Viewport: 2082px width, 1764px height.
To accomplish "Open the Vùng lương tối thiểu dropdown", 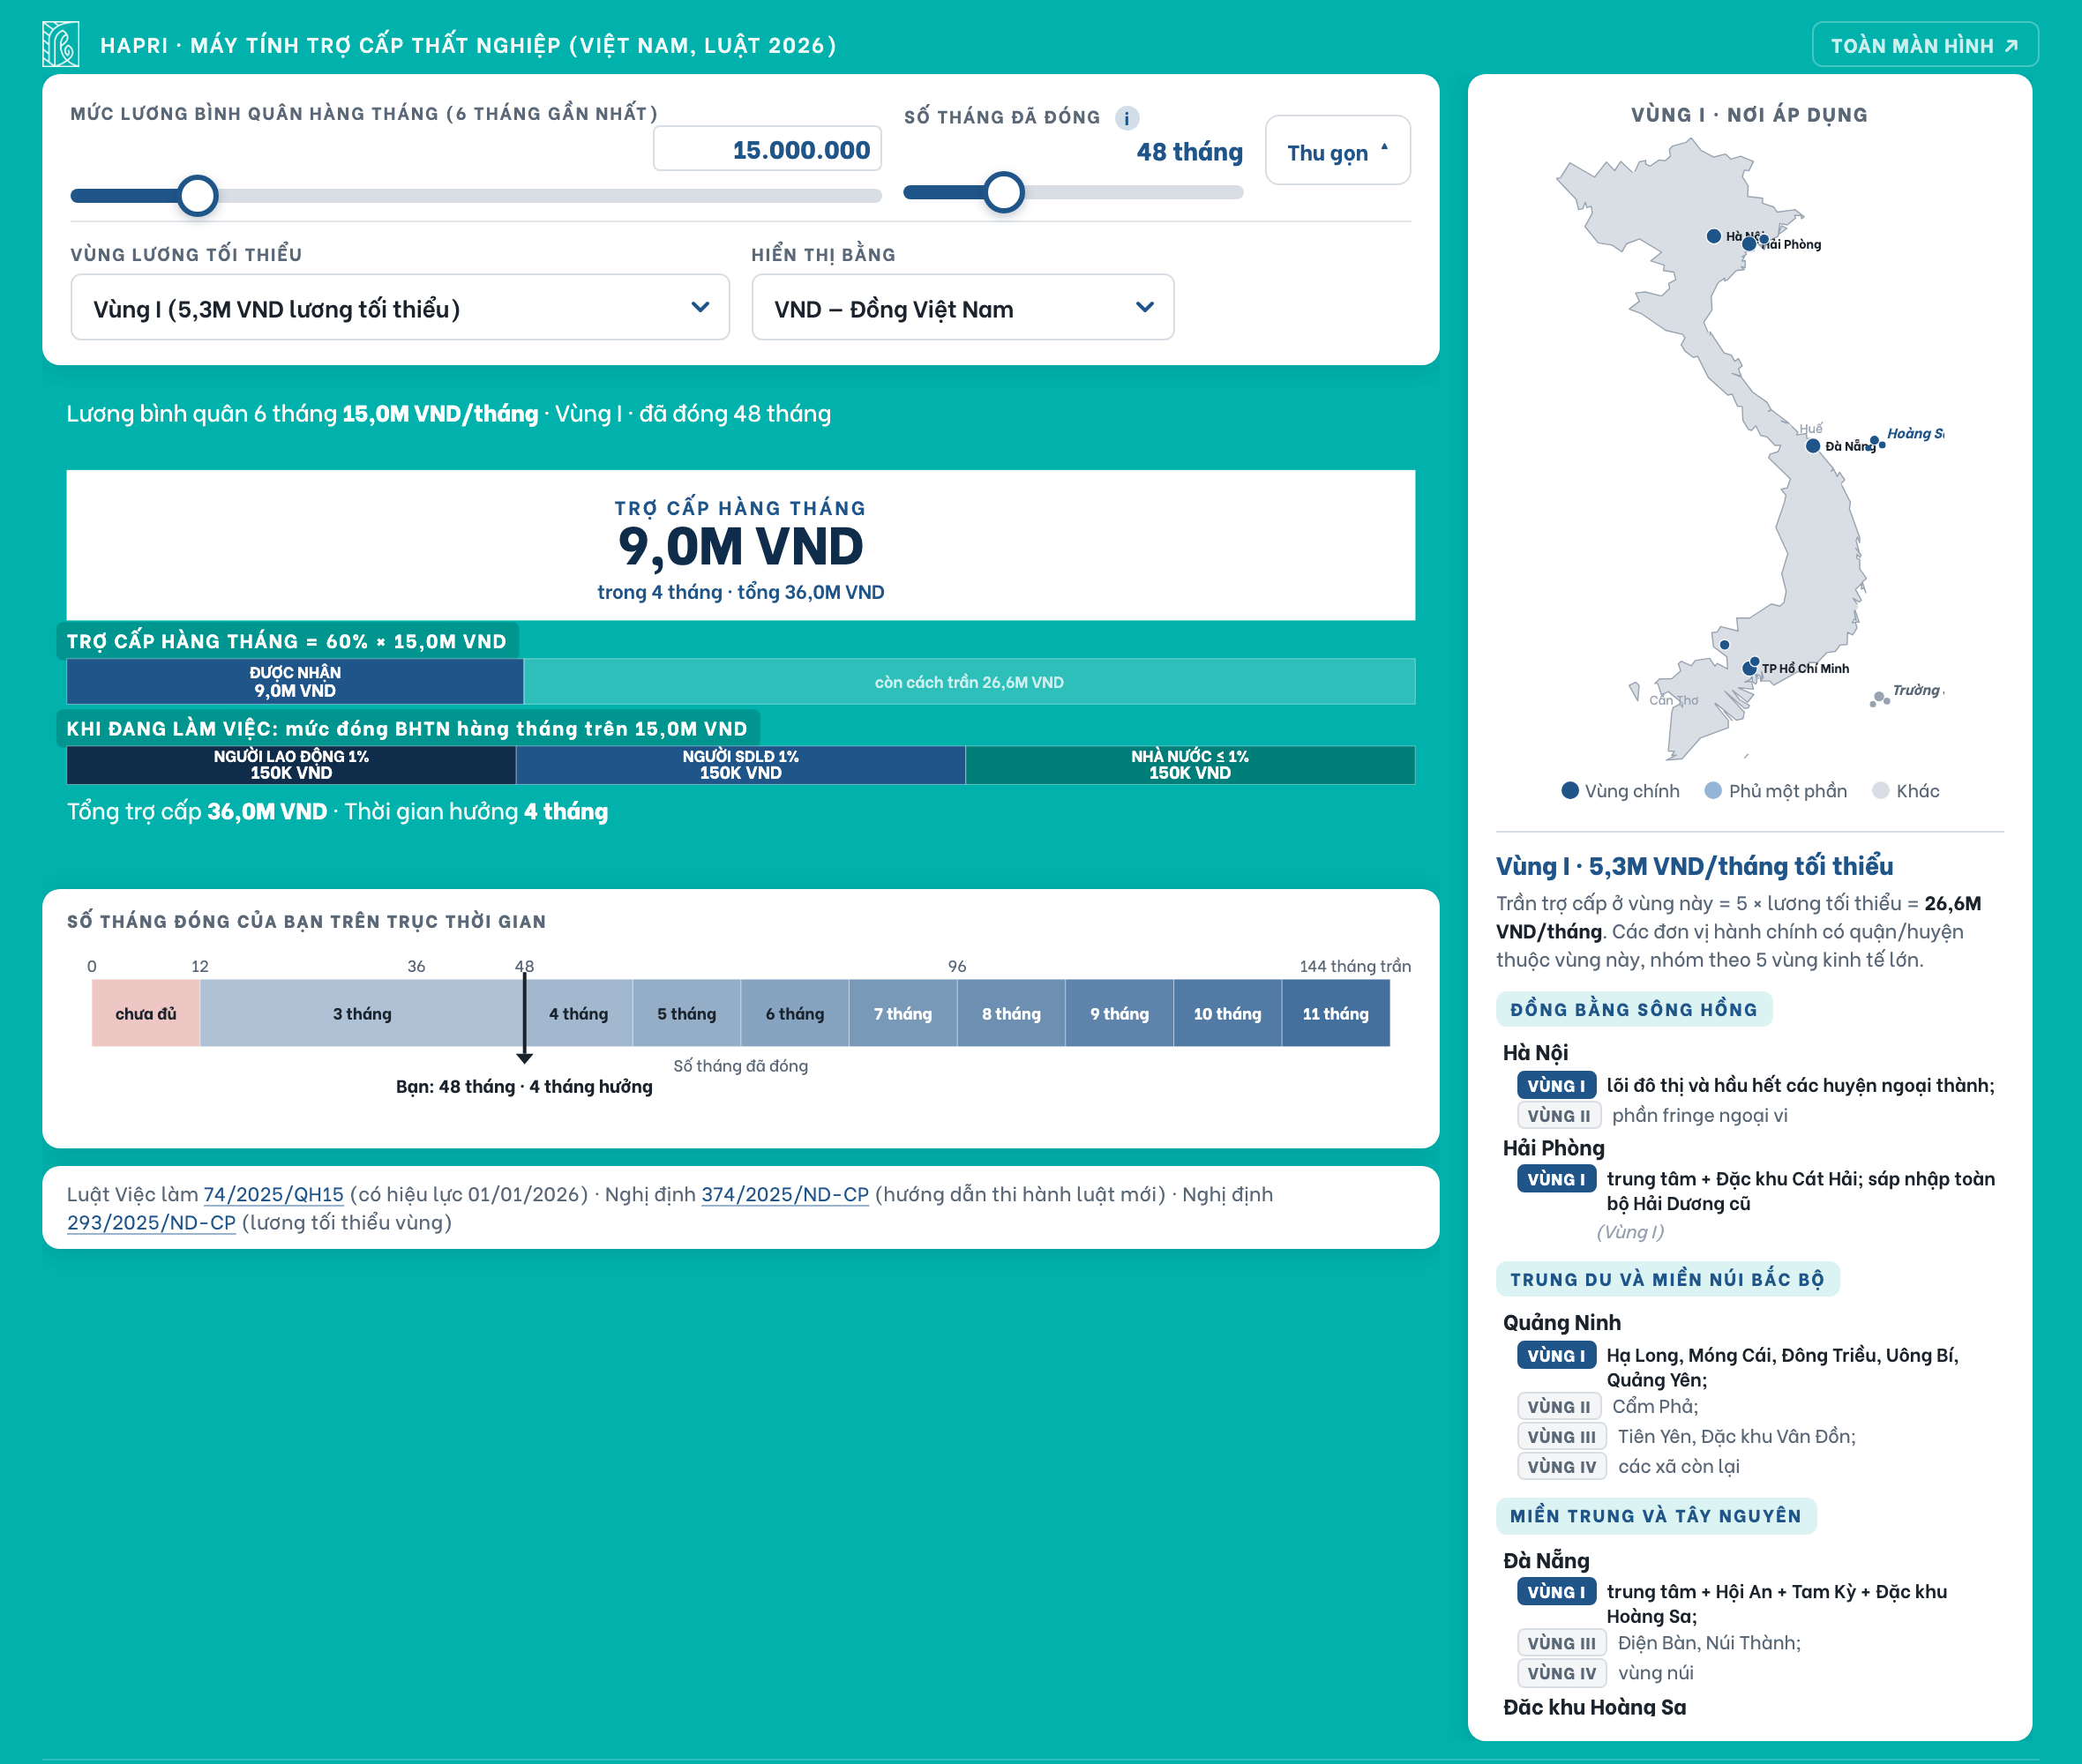I will click(x=400, y=308).
